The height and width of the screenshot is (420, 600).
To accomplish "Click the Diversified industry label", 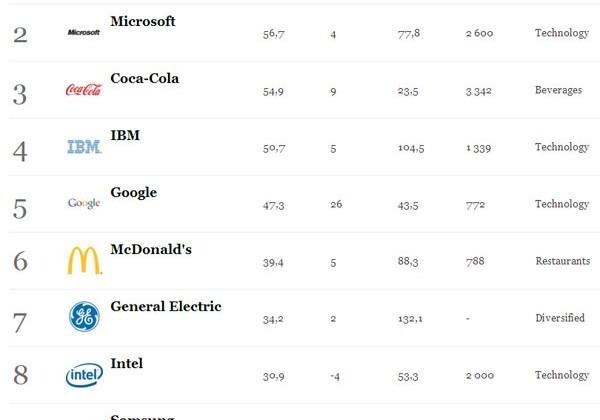I will [560, 318].
